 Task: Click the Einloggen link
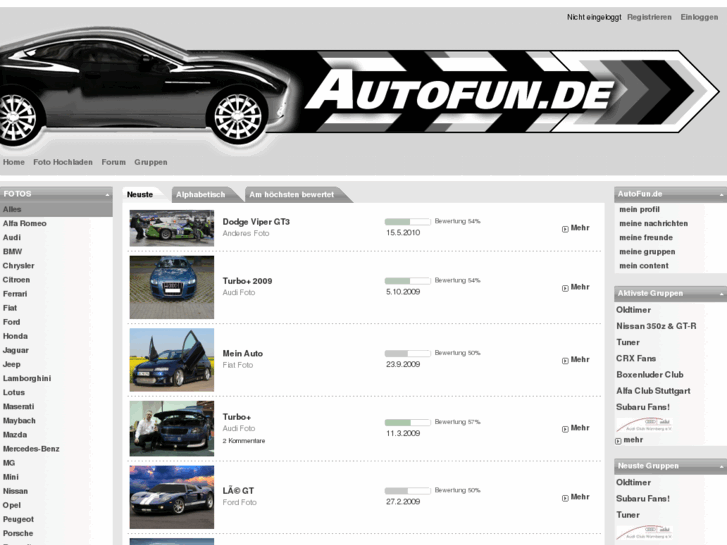pos(699,17)
